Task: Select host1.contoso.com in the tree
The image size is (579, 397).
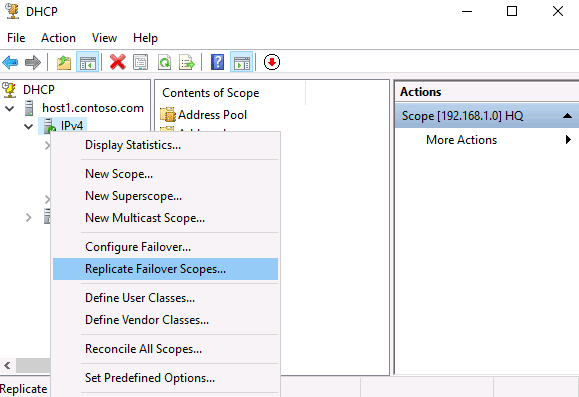Action: click(93, 108)
